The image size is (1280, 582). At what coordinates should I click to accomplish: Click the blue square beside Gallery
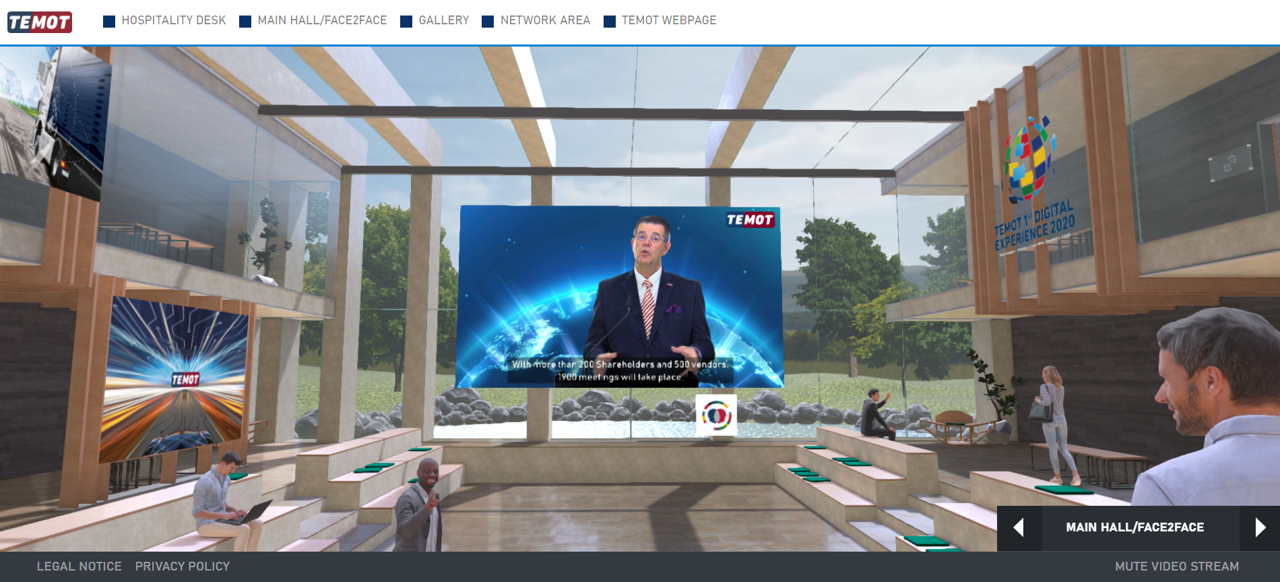406,21
